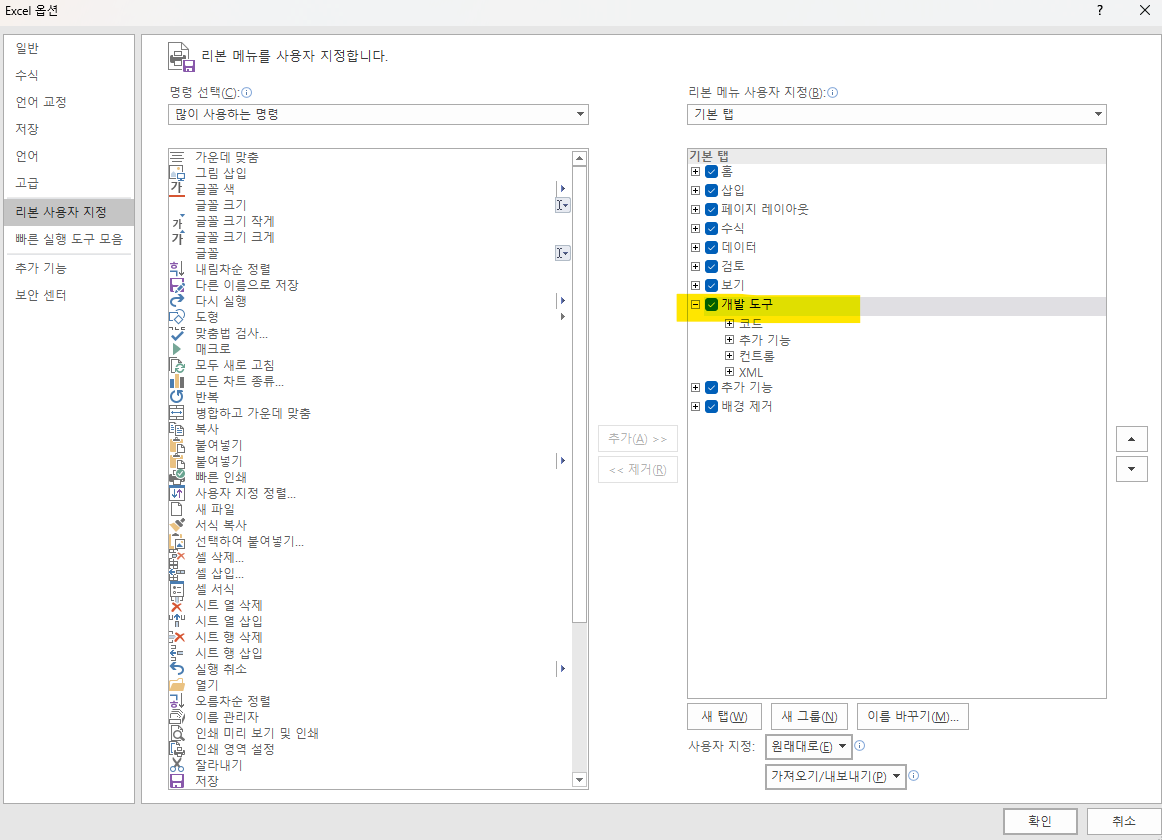Toggle the 페이지 레이아웃 checkbox
This screenshot has width=1162, height=840.
[x=711, y=209]
